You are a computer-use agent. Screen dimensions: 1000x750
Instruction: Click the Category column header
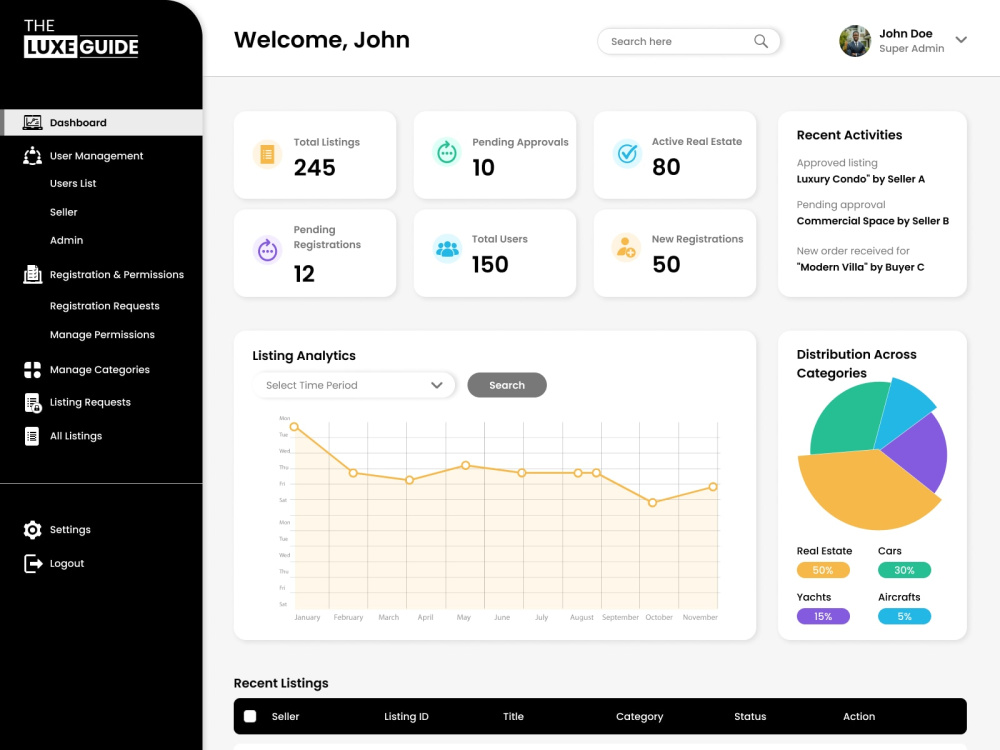(640, 717)
